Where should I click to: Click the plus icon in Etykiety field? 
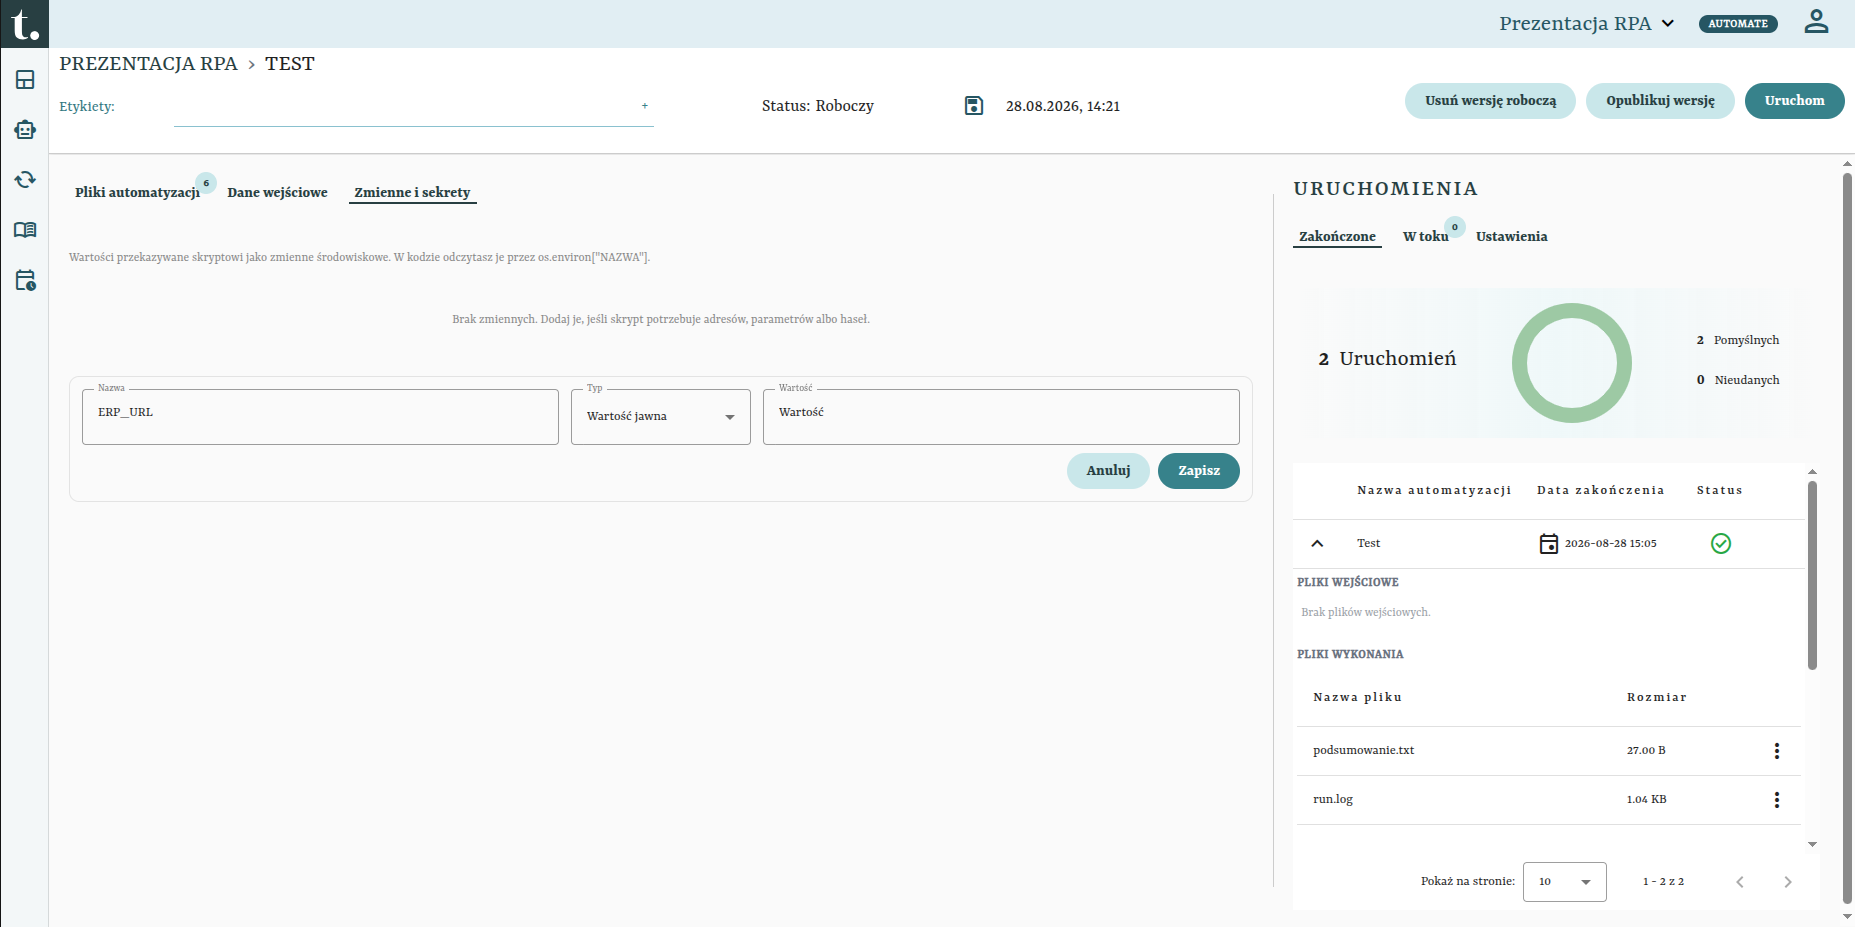645,105
